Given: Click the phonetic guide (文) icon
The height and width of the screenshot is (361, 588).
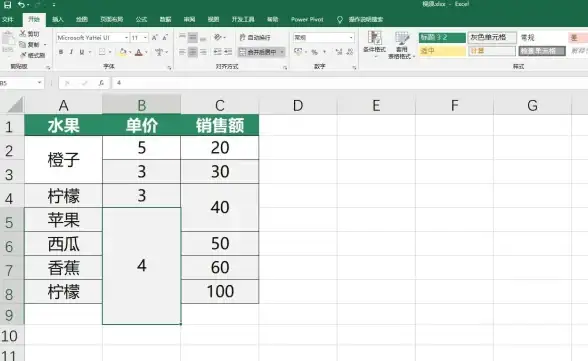Looking at the screenshot, I should click(x=159, y=52).
